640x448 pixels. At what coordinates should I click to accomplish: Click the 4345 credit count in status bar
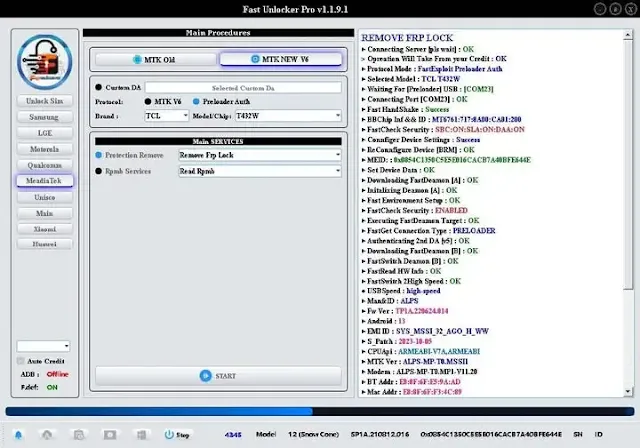pos(233,435)
